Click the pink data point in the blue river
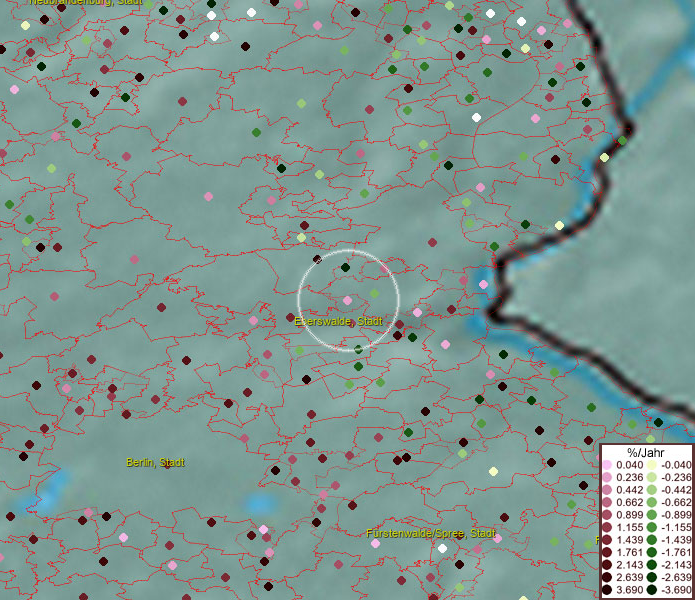The image size is (695, 600). [484, 284]
